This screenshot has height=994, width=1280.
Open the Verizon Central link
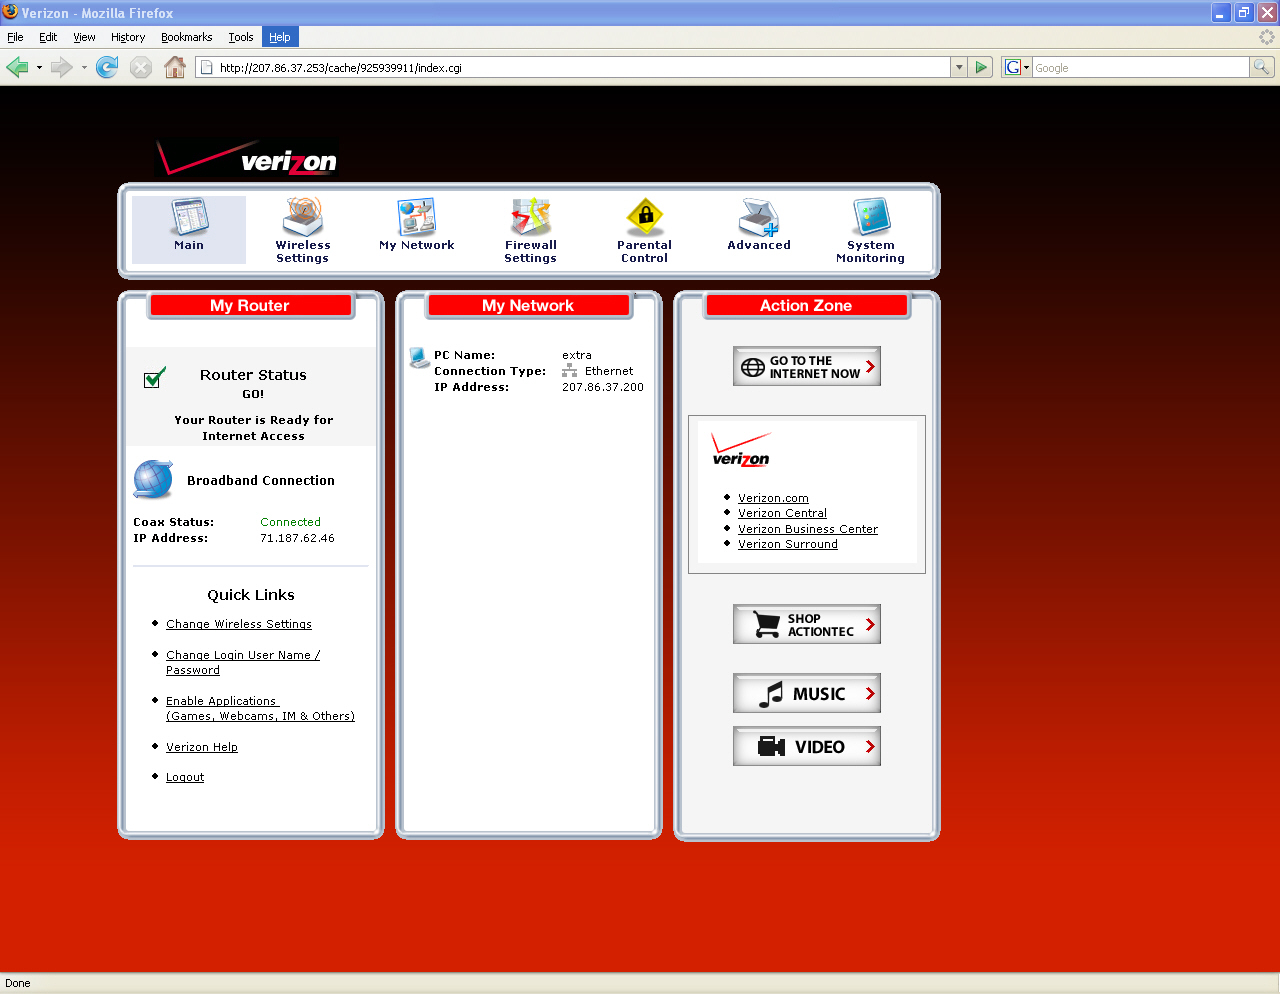click(x=782, y=513)
